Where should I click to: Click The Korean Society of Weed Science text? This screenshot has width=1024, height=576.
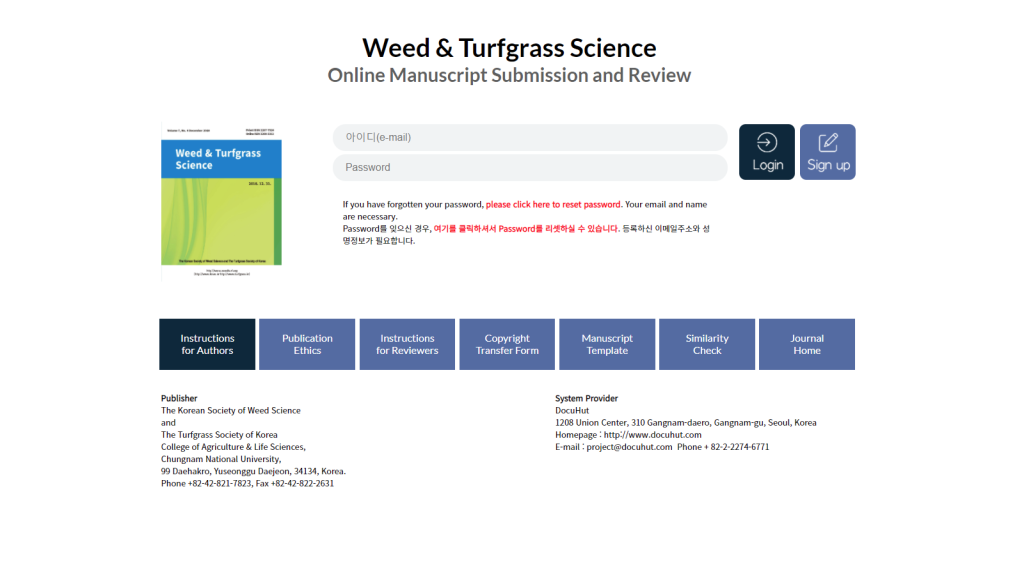click(231, 411)
